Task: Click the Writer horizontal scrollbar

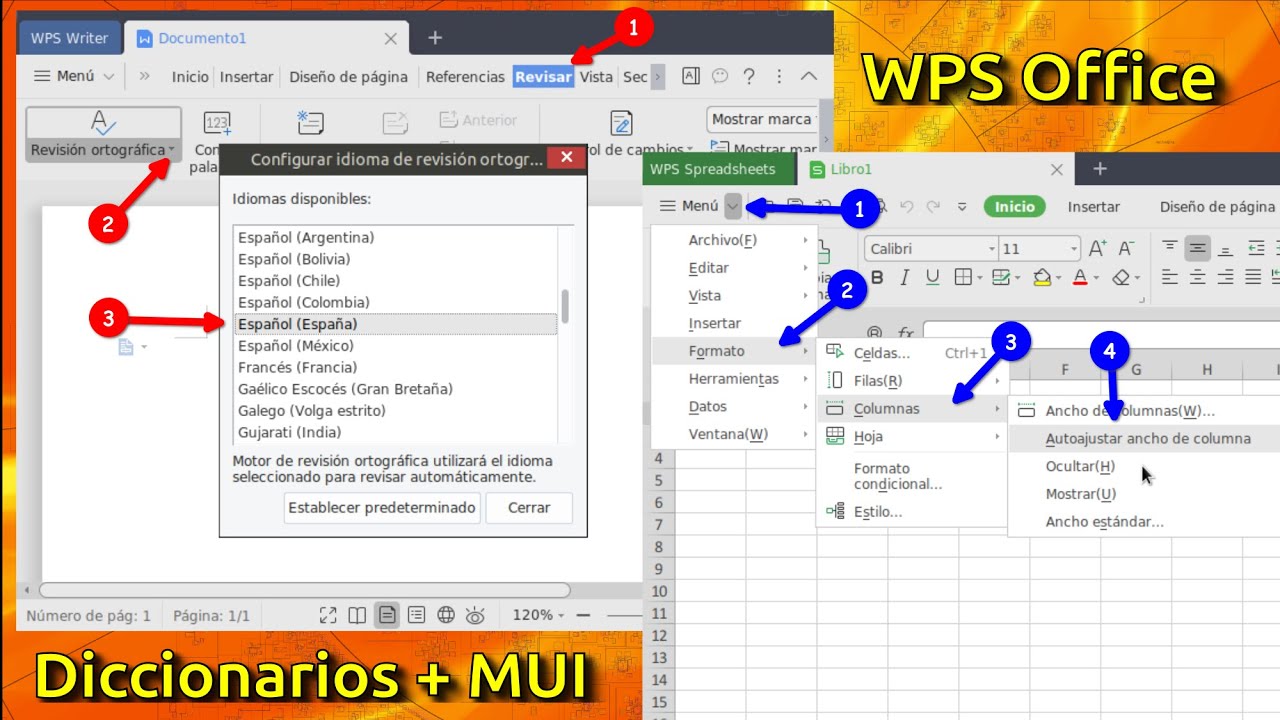Action: tap(303, 591)
